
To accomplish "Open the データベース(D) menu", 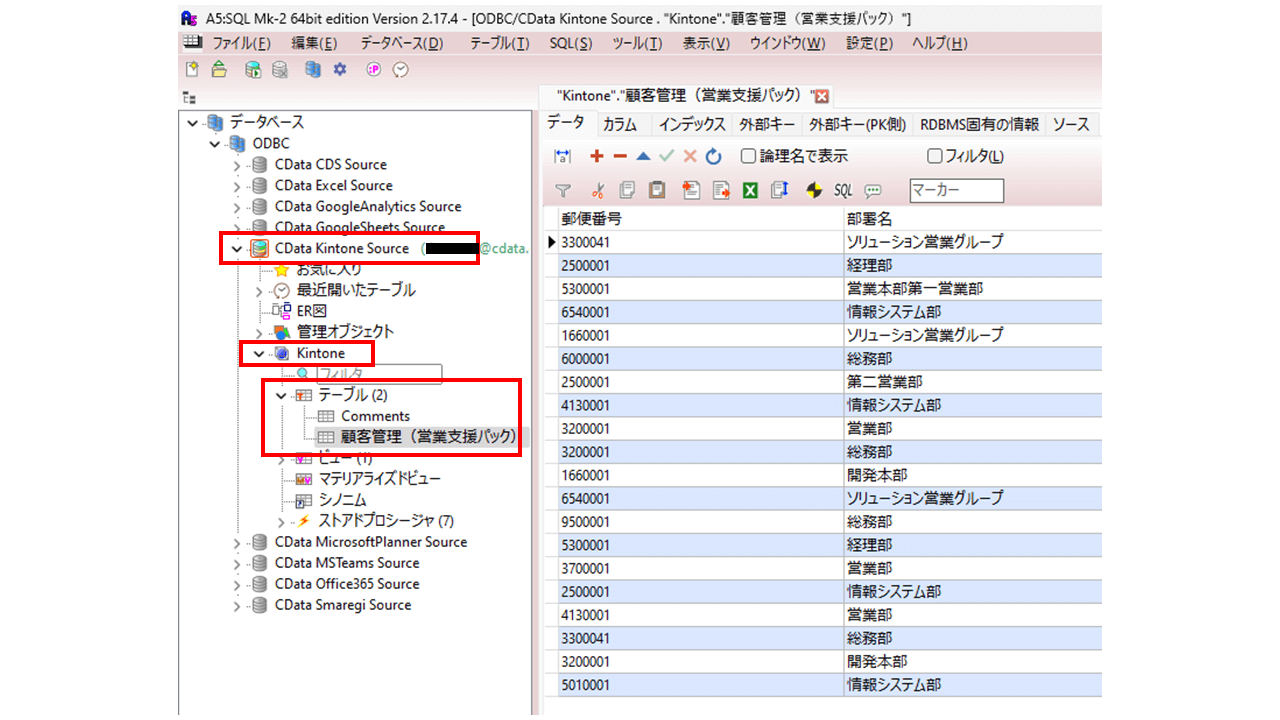I will coord(402,44).
